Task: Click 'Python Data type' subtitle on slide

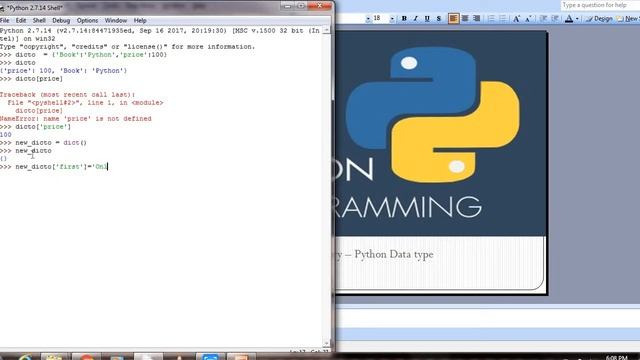Action: point(394,254)
